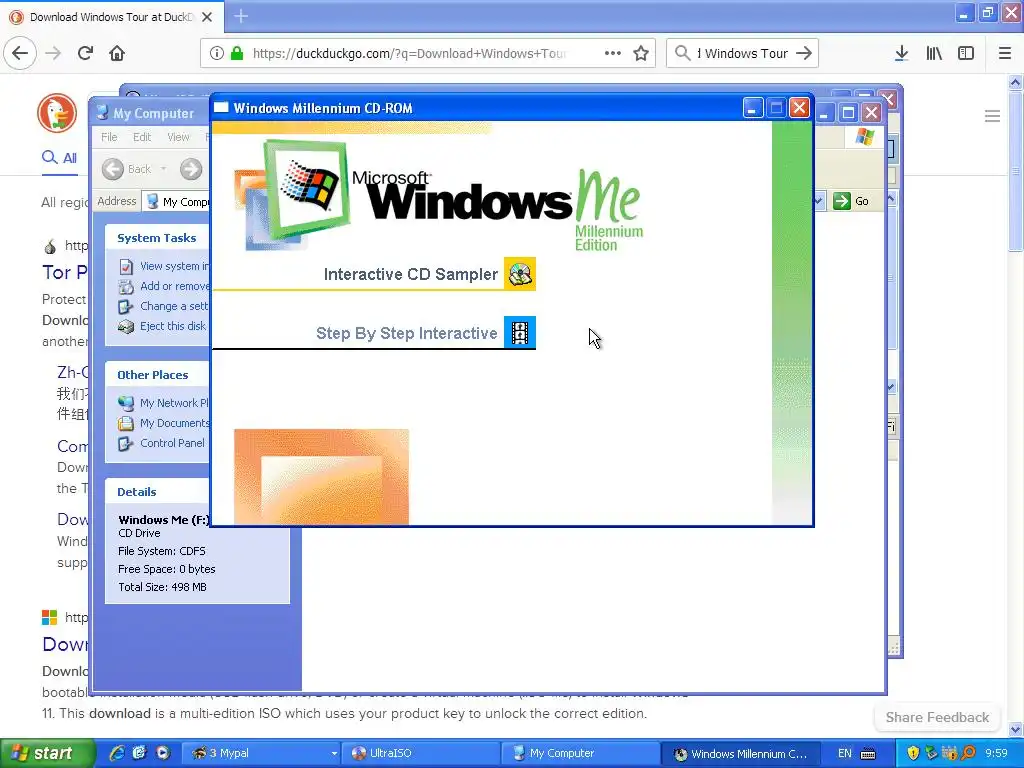Go back in the Mypal browser

point(20,53)
